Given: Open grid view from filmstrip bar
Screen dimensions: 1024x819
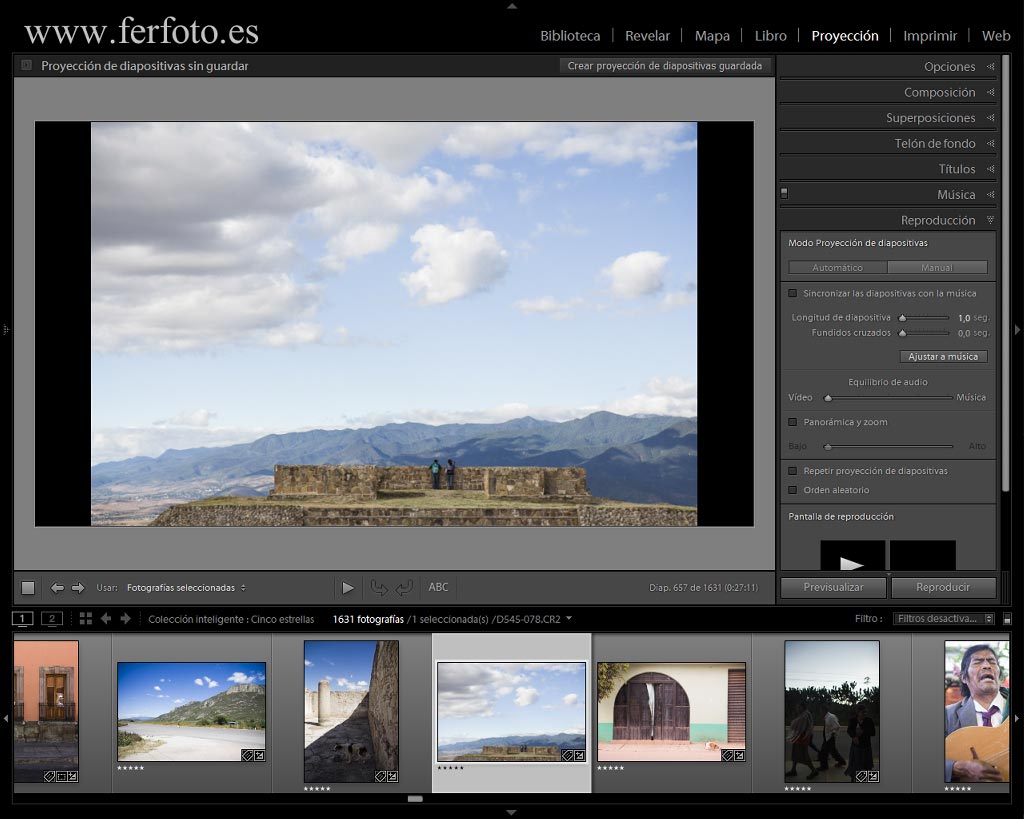Looking at the screenshot, I should click(x=86, y=618).
